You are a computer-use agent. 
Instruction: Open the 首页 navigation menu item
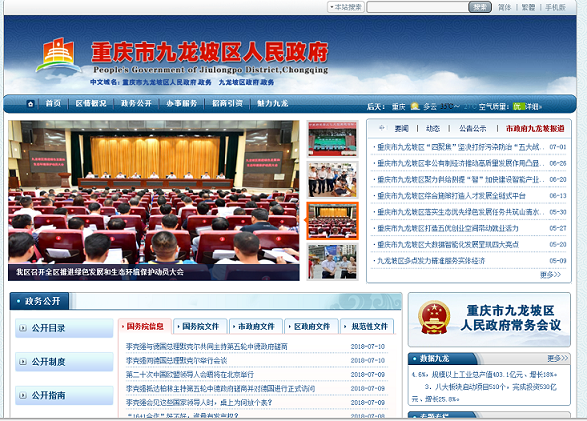click(x=53, y=104)
